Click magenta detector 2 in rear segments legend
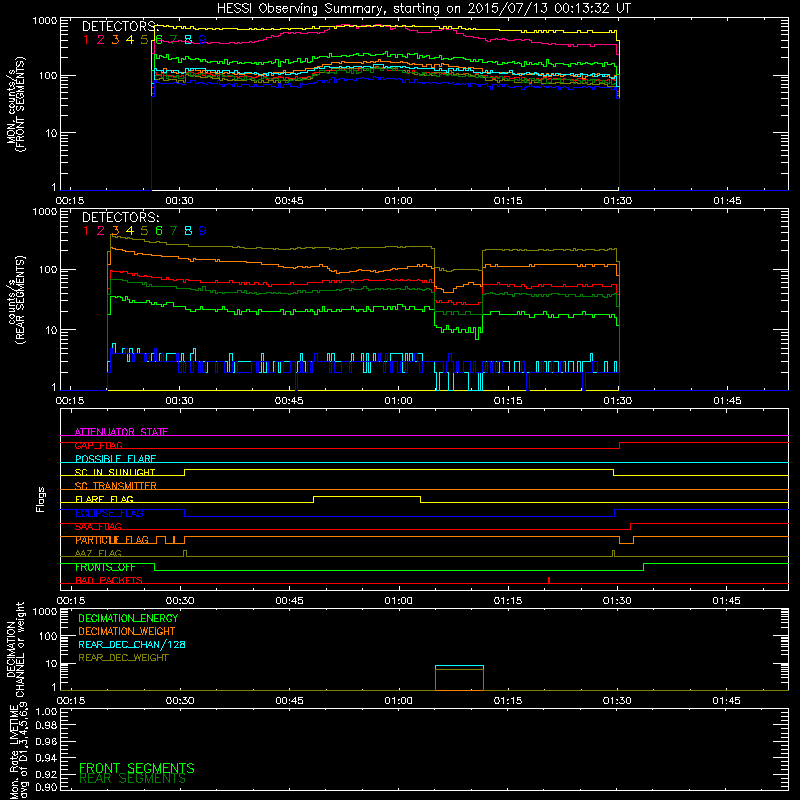 tap(101, 231)
